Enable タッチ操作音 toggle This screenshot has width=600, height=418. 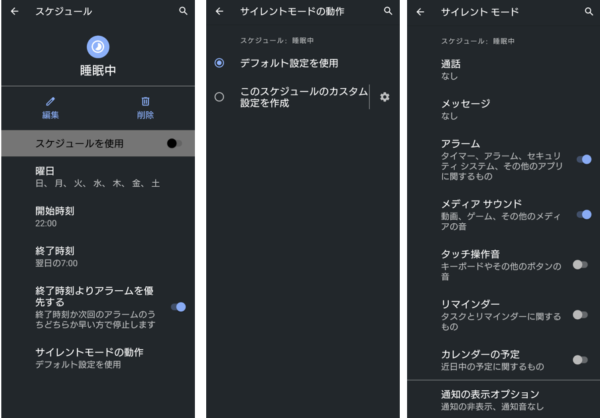point(580,265)
